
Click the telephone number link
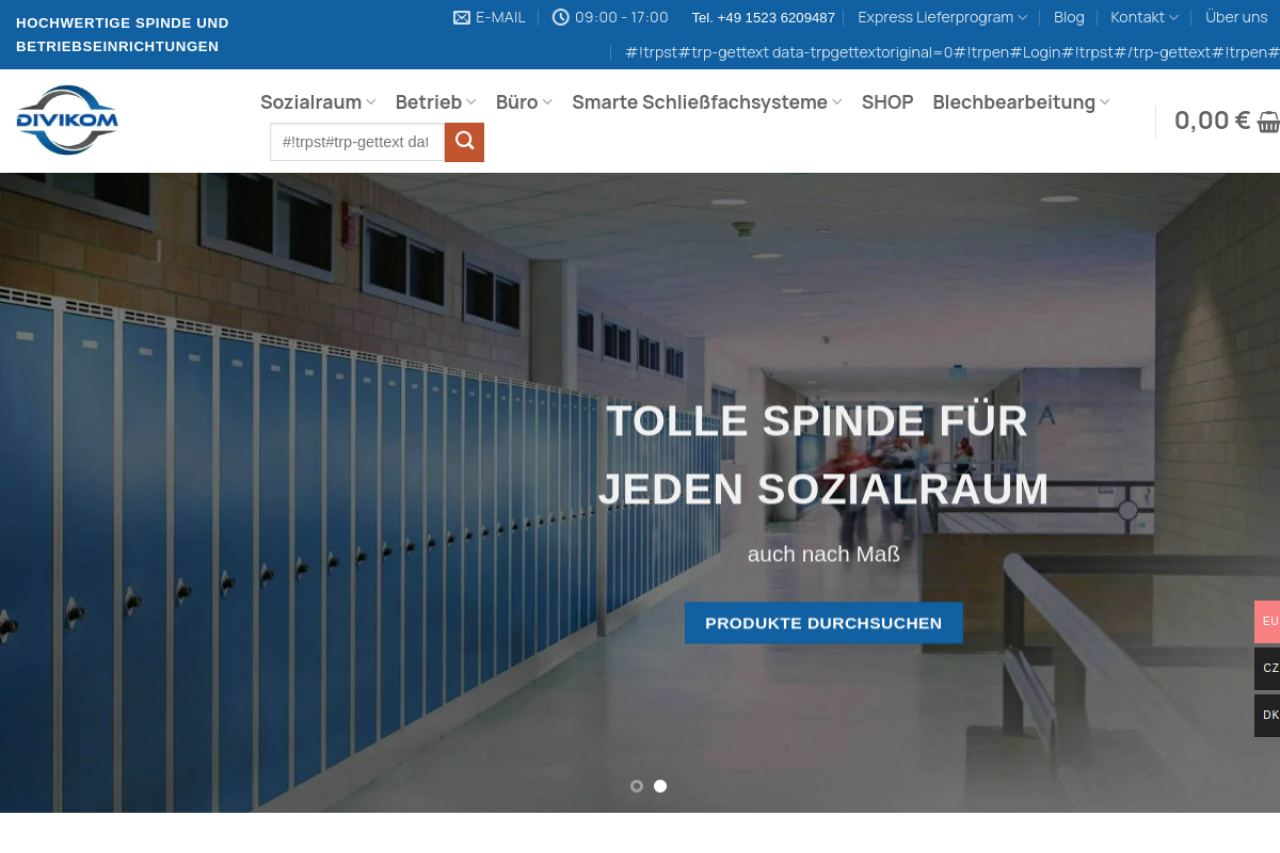pyautogui.click(x=763, y=18)
